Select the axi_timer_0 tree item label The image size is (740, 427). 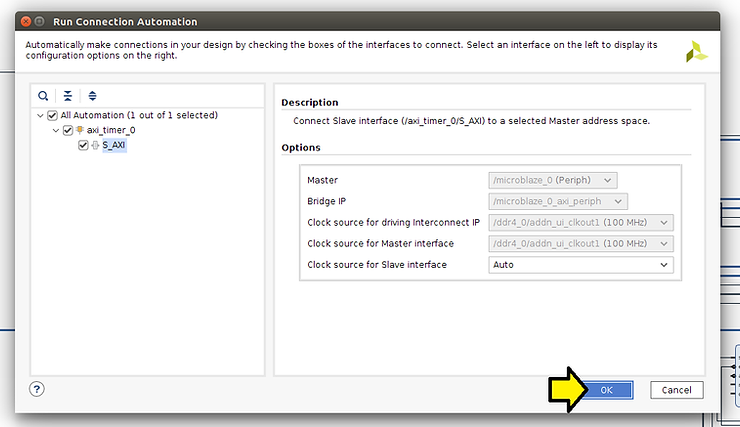tap(111, 130)
